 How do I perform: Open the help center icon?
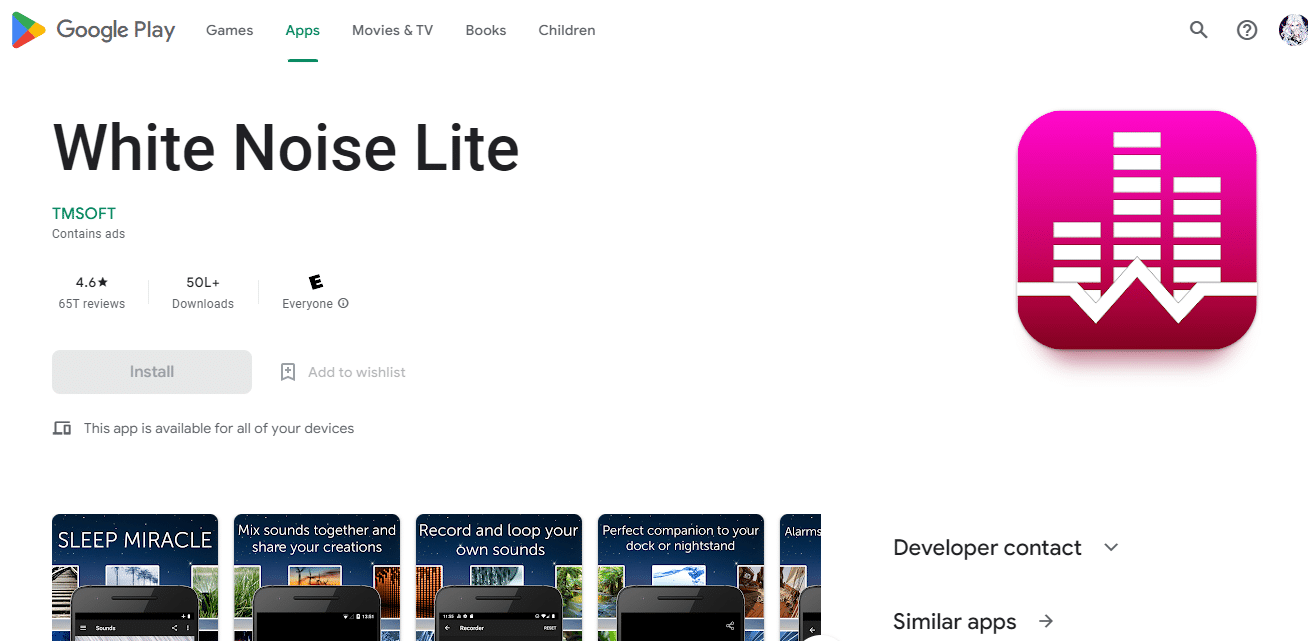point(1246,30)
